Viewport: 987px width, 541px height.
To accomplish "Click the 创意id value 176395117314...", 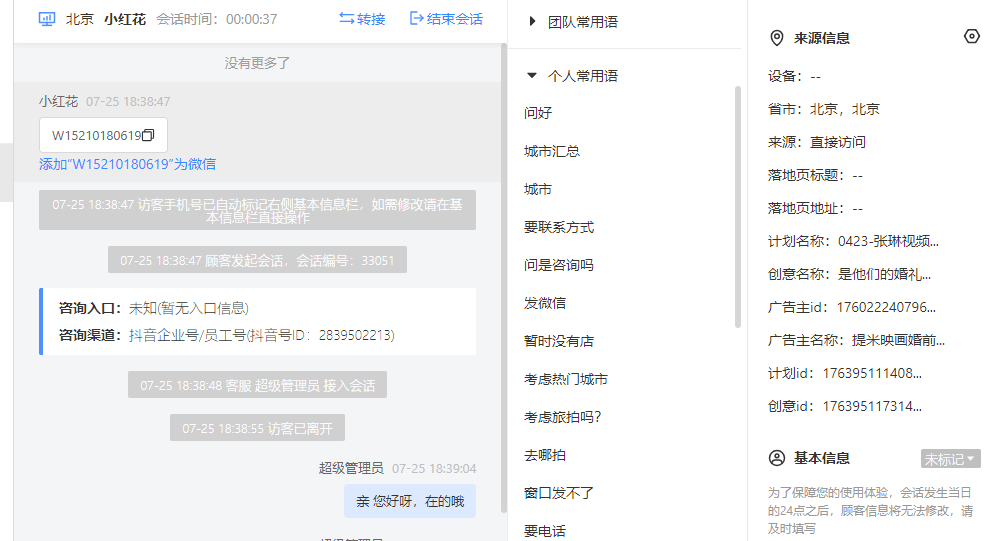I will pos(872,406).
